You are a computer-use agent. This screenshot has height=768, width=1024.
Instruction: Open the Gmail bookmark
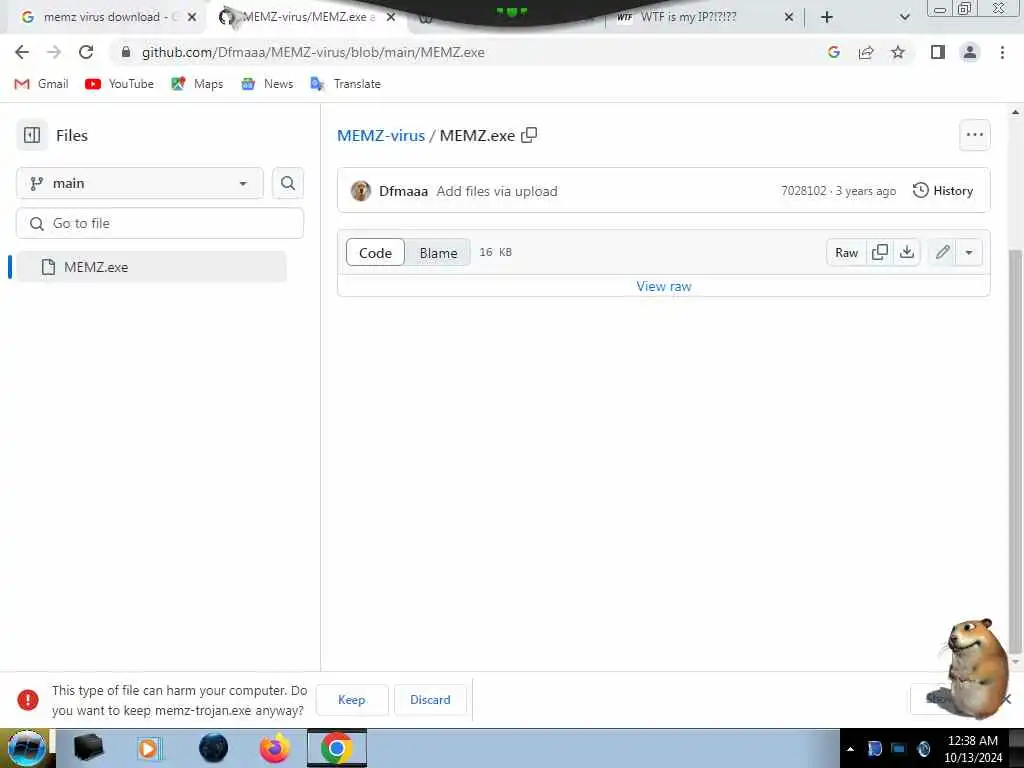click(x=41, y=84)
